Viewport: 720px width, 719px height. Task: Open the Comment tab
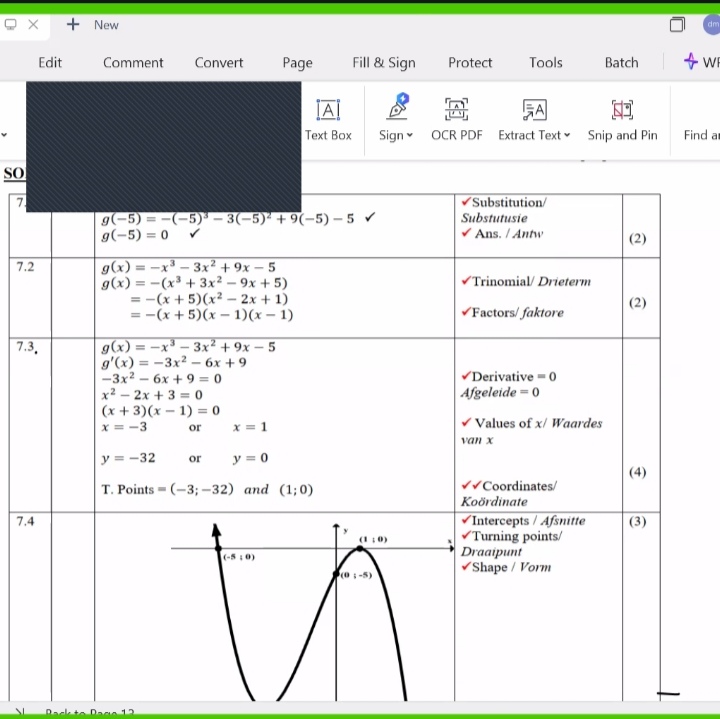[x=133, y=62]
